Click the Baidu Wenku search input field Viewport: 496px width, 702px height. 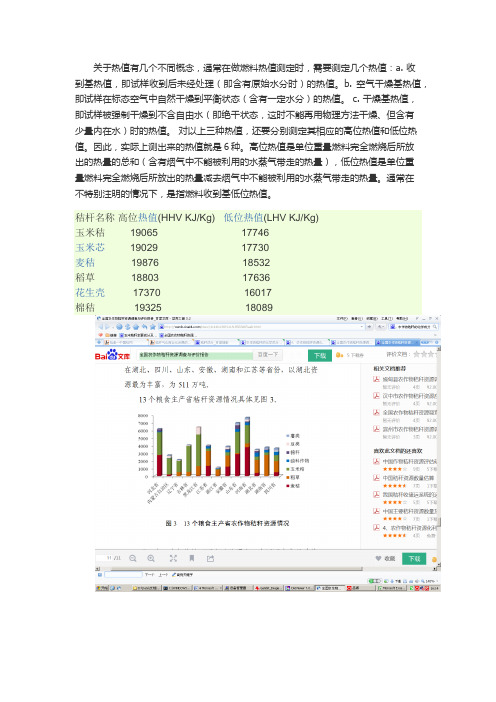(x=196, y=355)
